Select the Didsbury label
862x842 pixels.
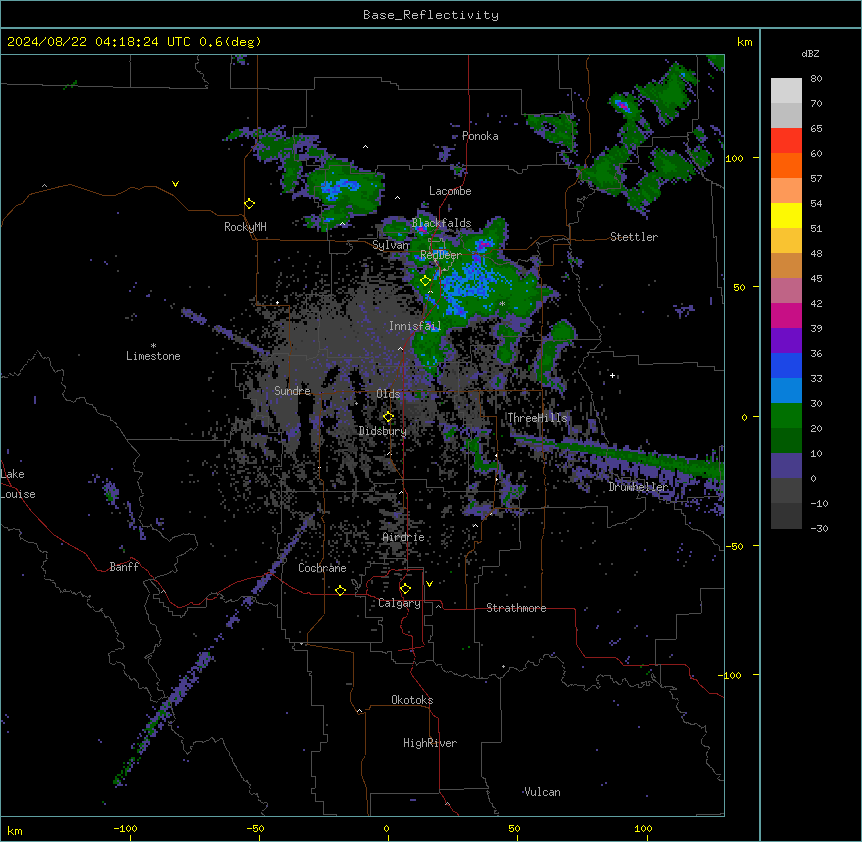(x=383, y=431)
